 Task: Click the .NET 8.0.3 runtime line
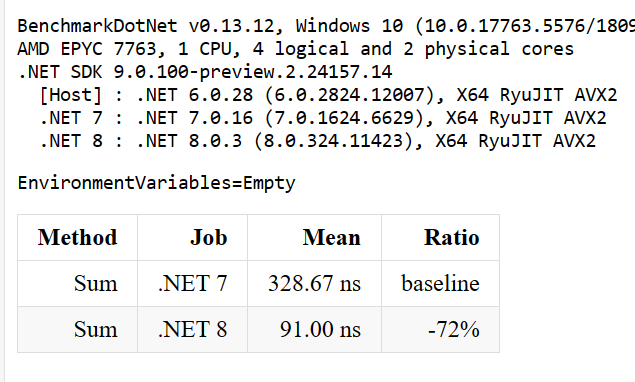click(x=318, y=141)
